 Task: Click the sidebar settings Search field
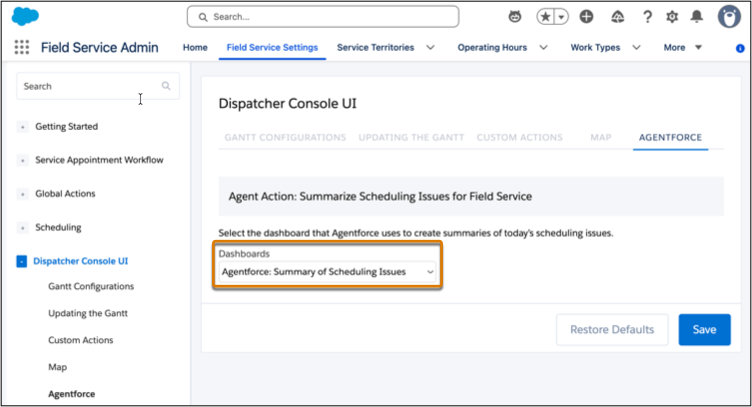tap(98, 86)
